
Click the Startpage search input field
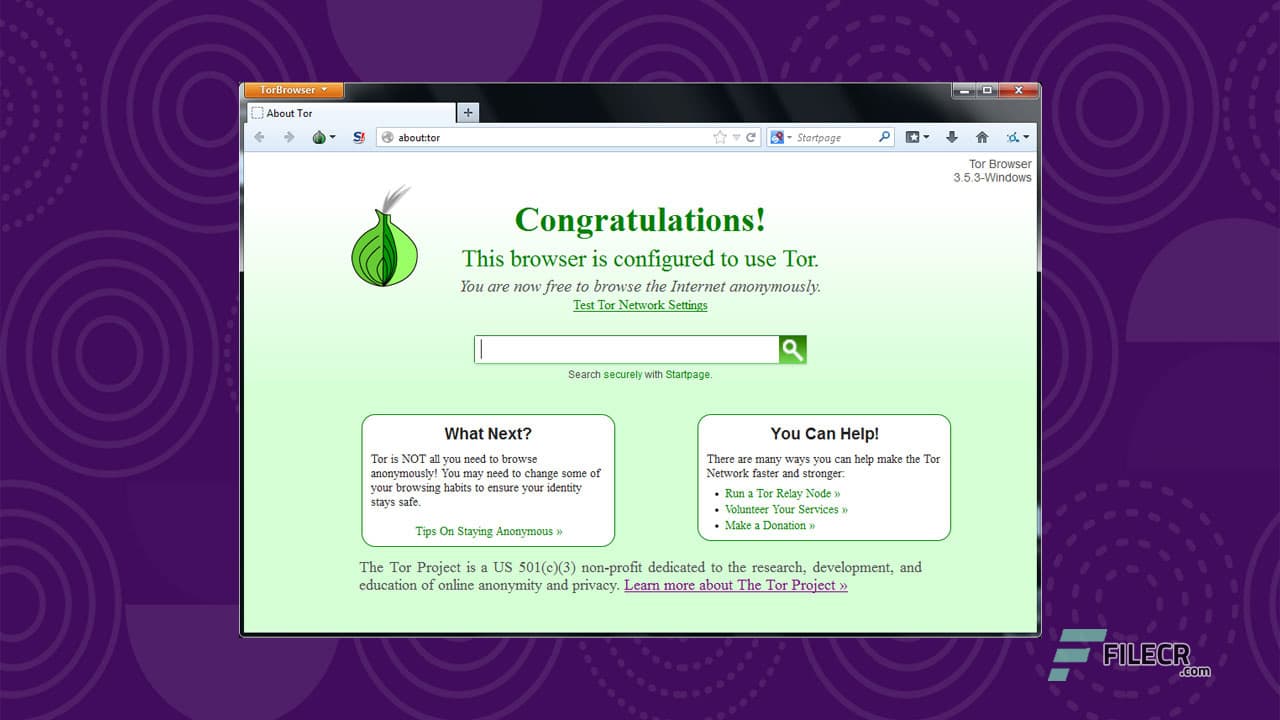coord(625,349)
